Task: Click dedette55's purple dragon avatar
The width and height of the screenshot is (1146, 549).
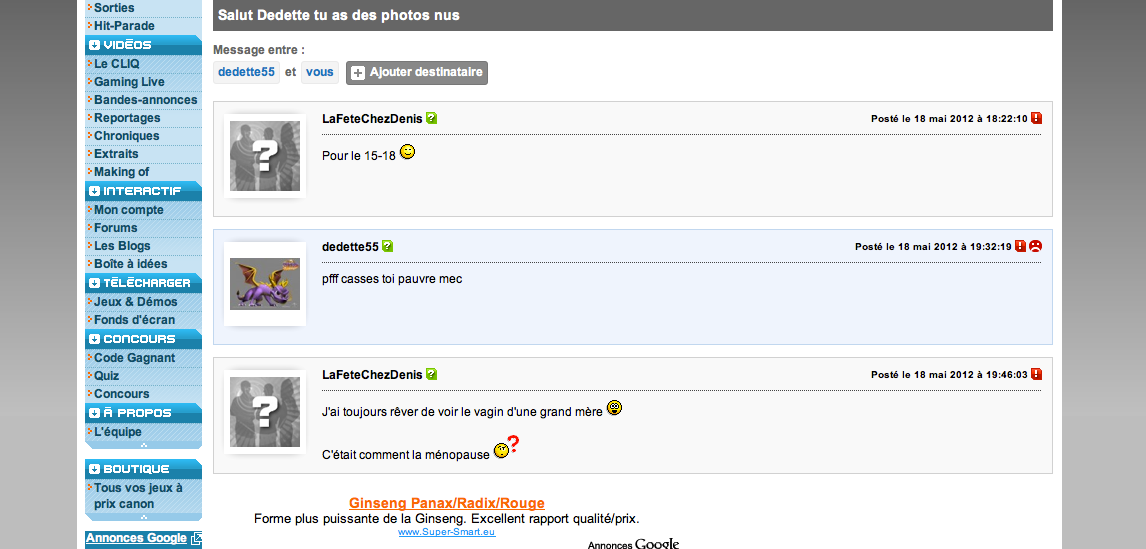Action: click(x=265, y=284)
